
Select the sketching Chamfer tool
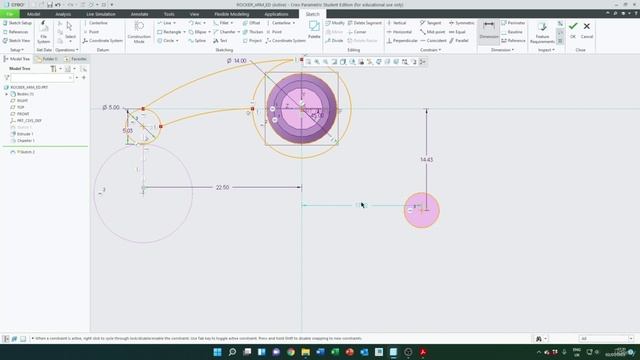tap(224, 32)
